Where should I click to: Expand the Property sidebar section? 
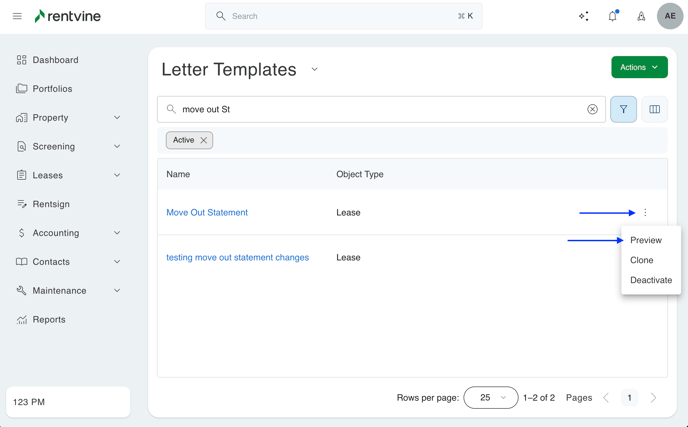pyautogui.click(x=117, y=118)
